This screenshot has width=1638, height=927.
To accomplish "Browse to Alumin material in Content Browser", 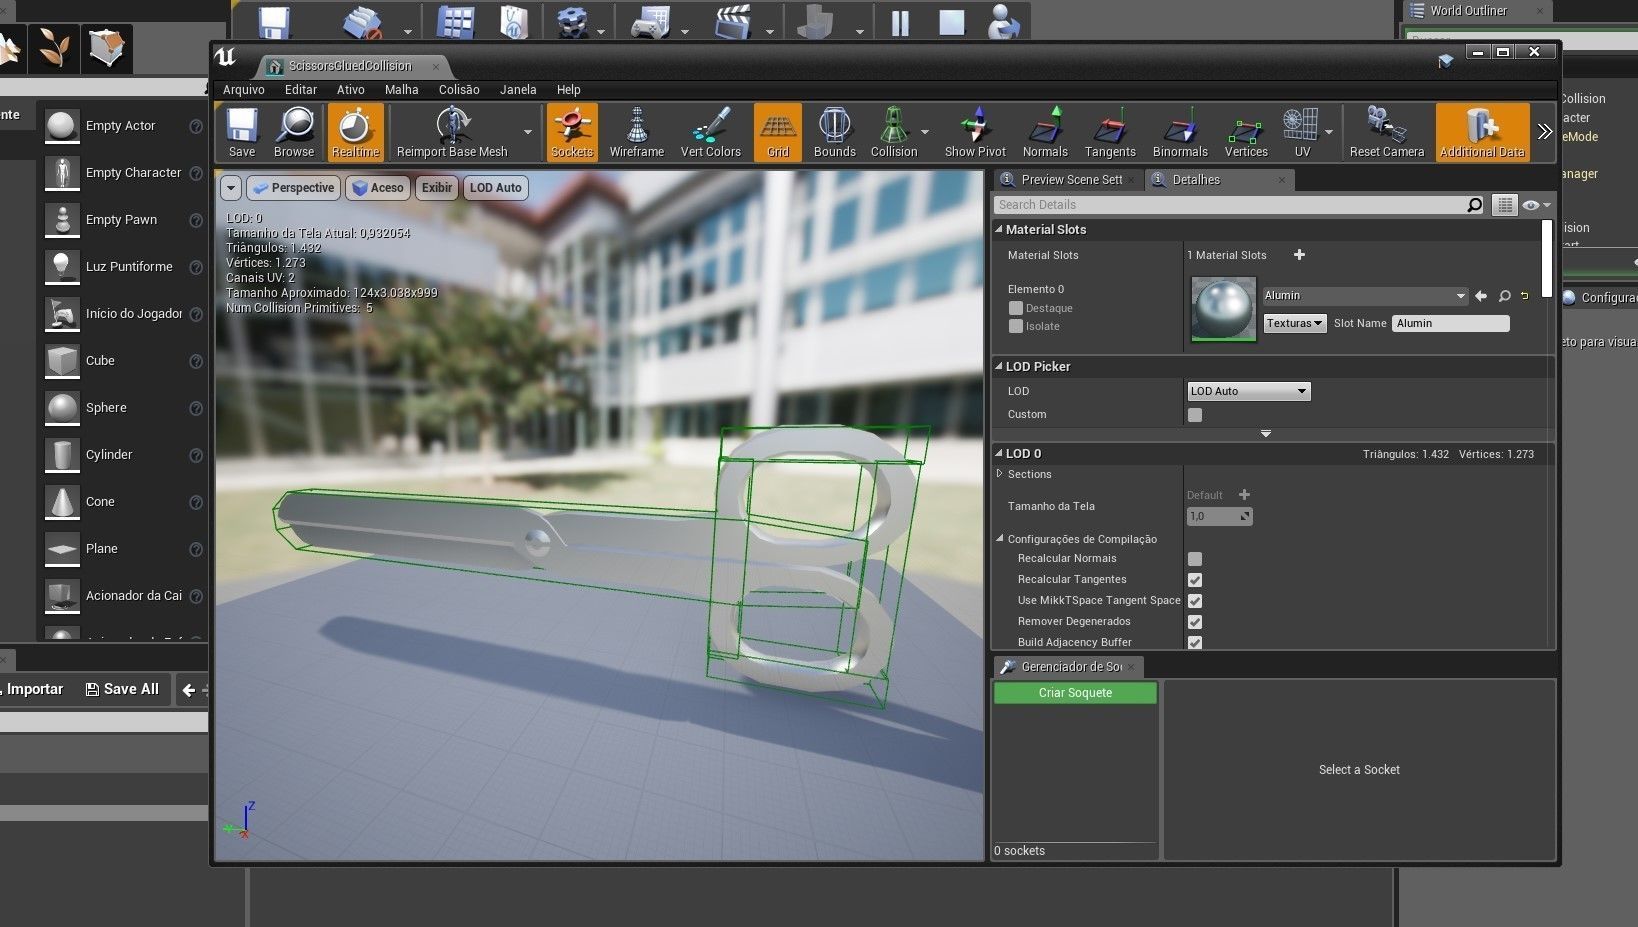I will point(1504,296).
